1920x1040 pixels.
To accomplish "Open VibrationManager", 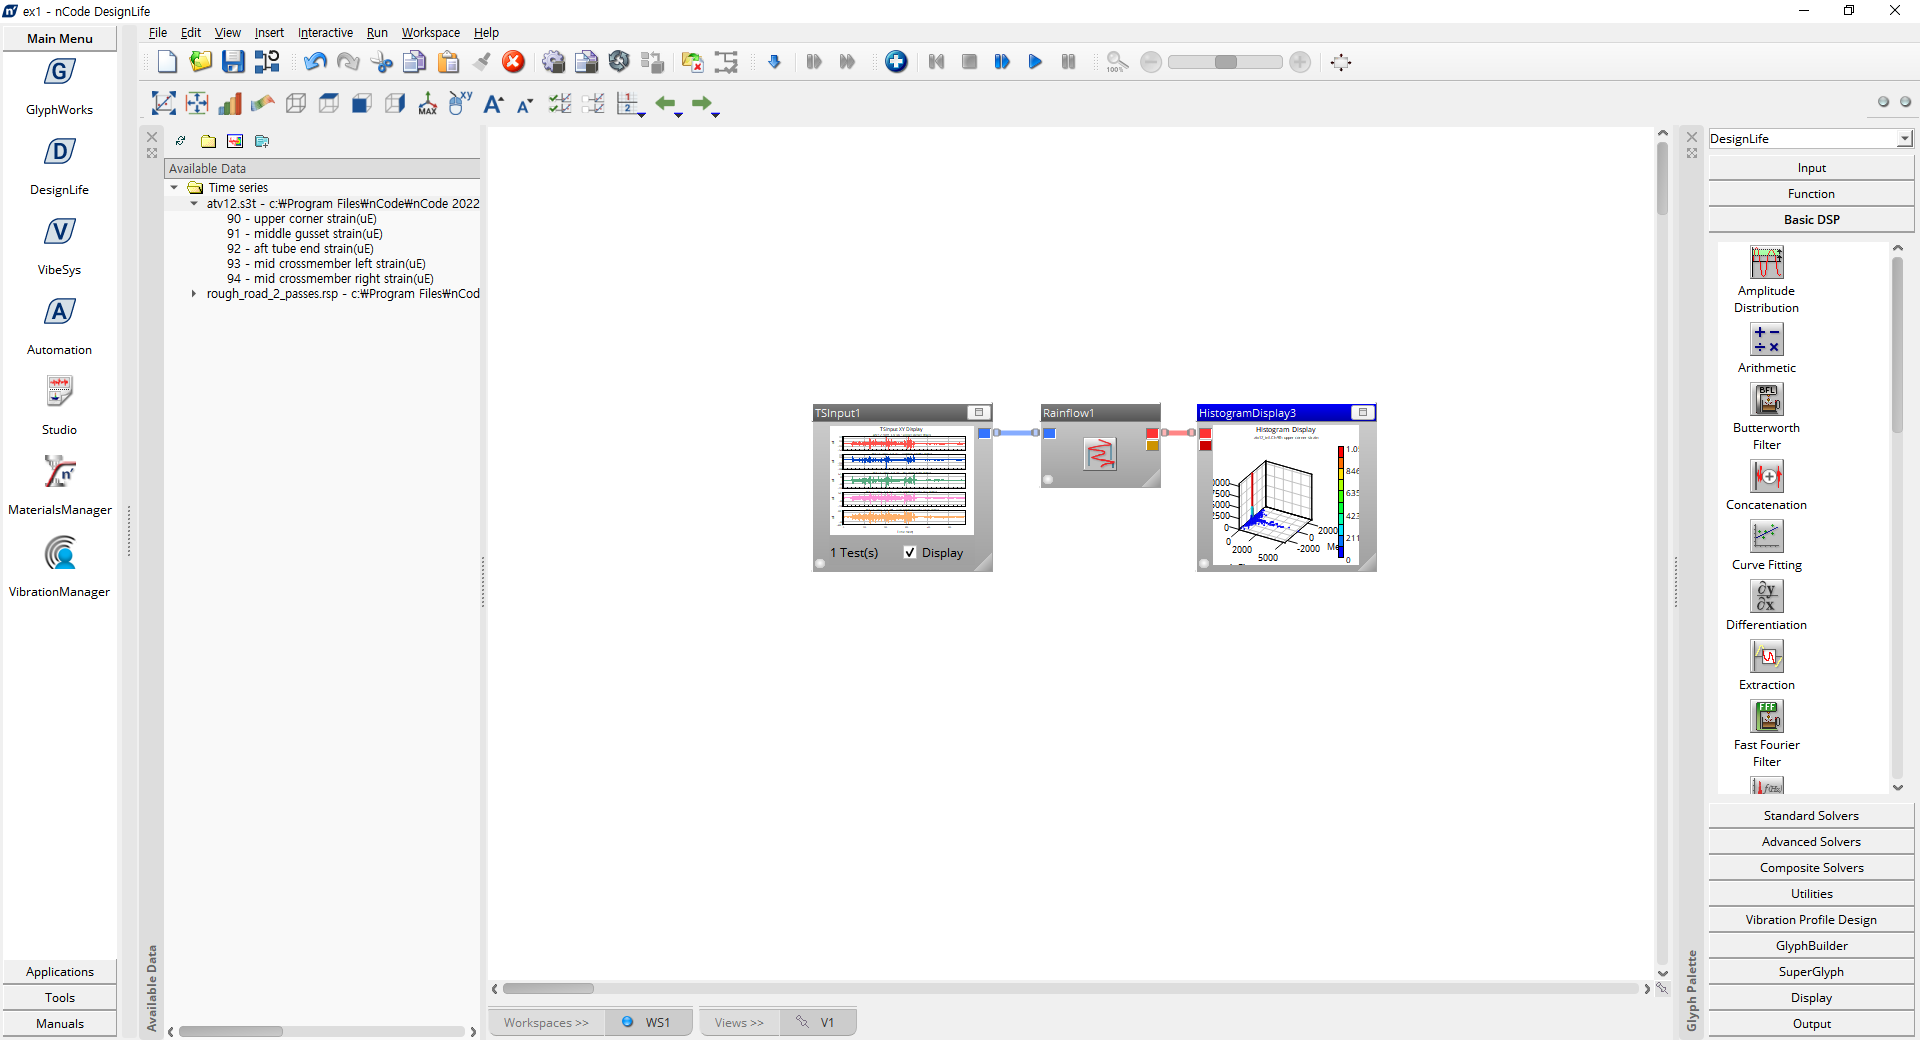I will click(x=59, y=553).
